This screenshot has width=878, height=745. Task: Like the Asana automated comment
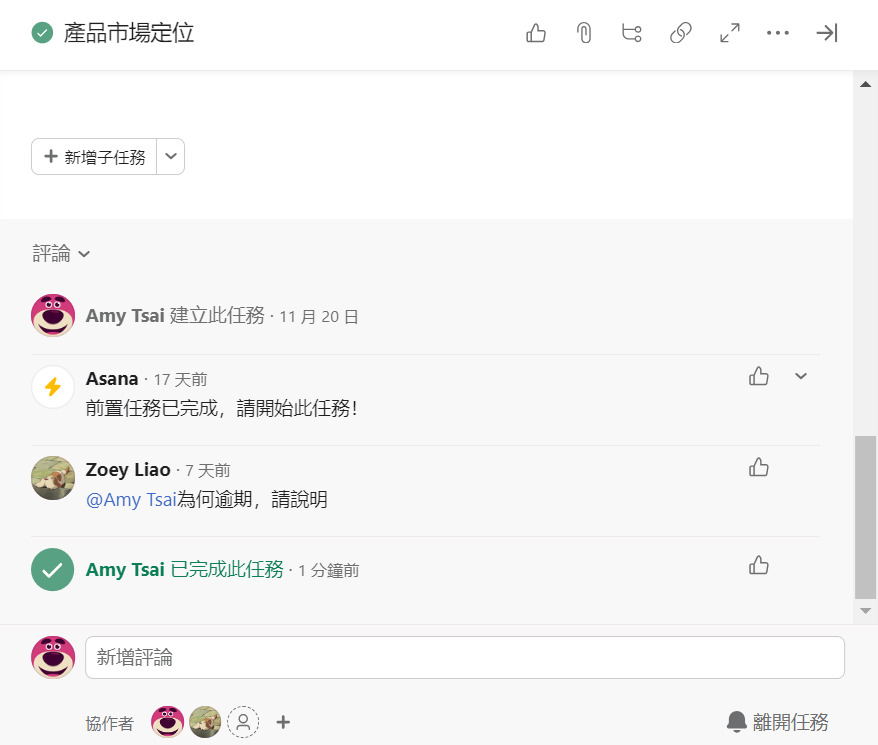(x=758, y=376)
